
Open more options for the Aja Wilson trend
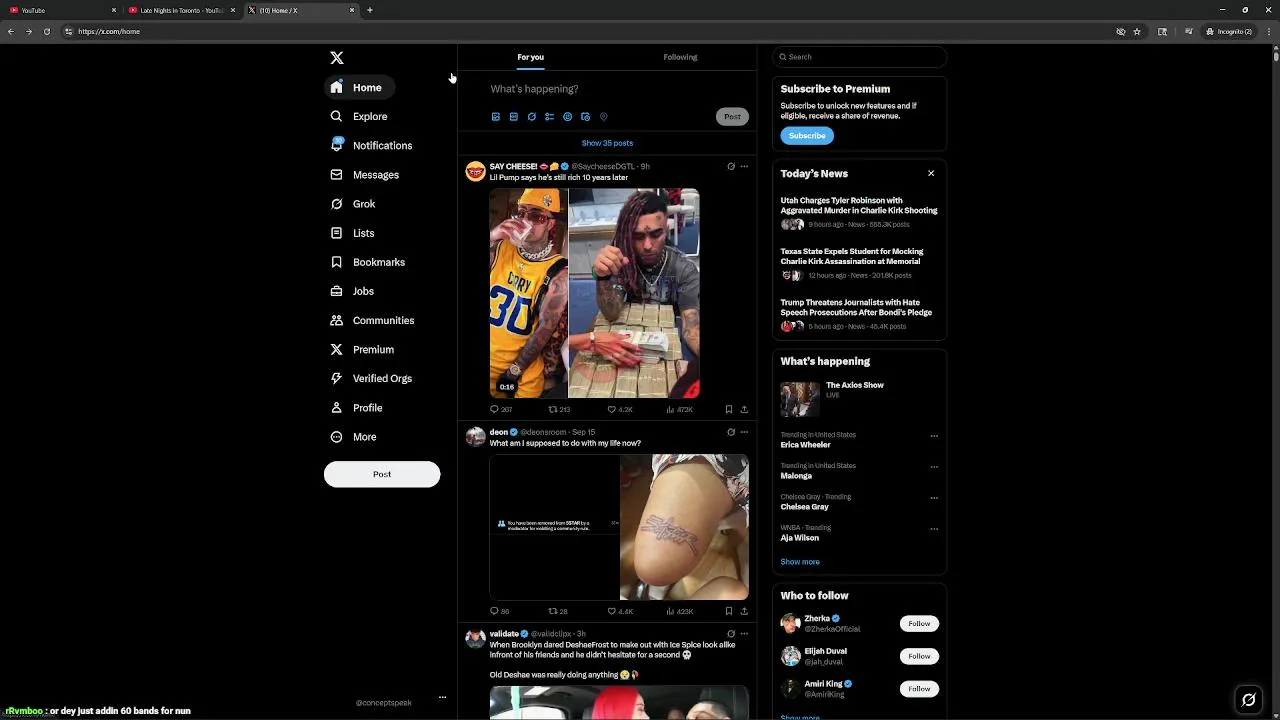[934, 529]
